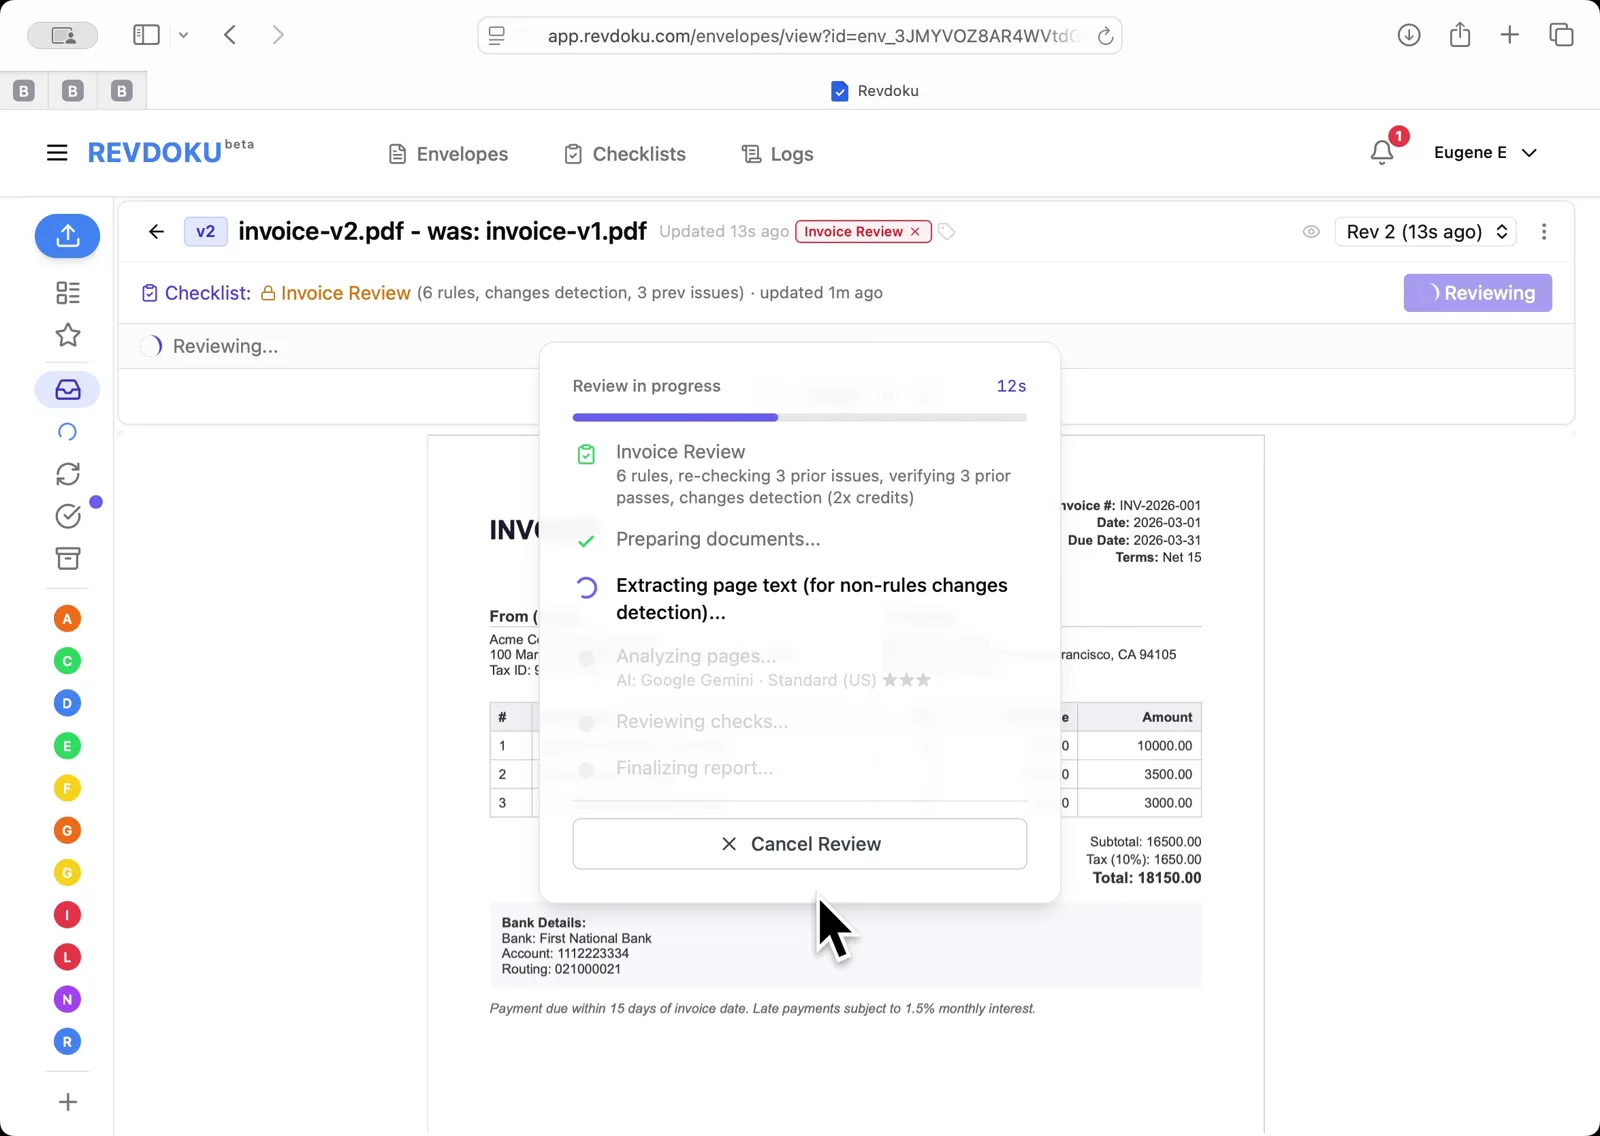Select the inbox tray icon in sidebar
Screen dimensions: 1600x1136
[x=67, y=389]
